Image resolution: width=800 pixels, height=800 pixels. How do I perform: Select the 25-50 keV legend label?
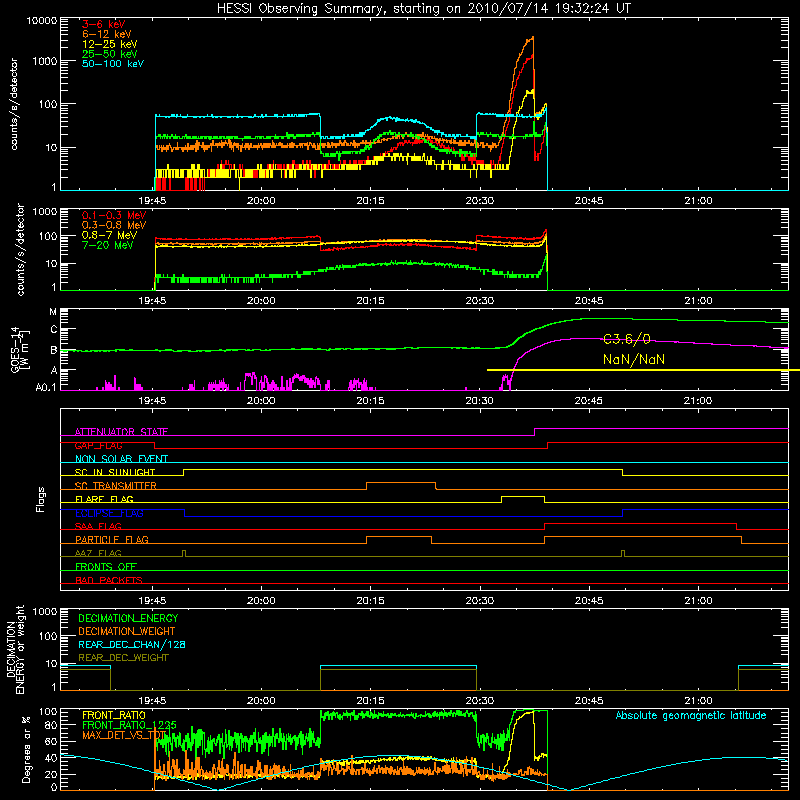pos(110,54)
